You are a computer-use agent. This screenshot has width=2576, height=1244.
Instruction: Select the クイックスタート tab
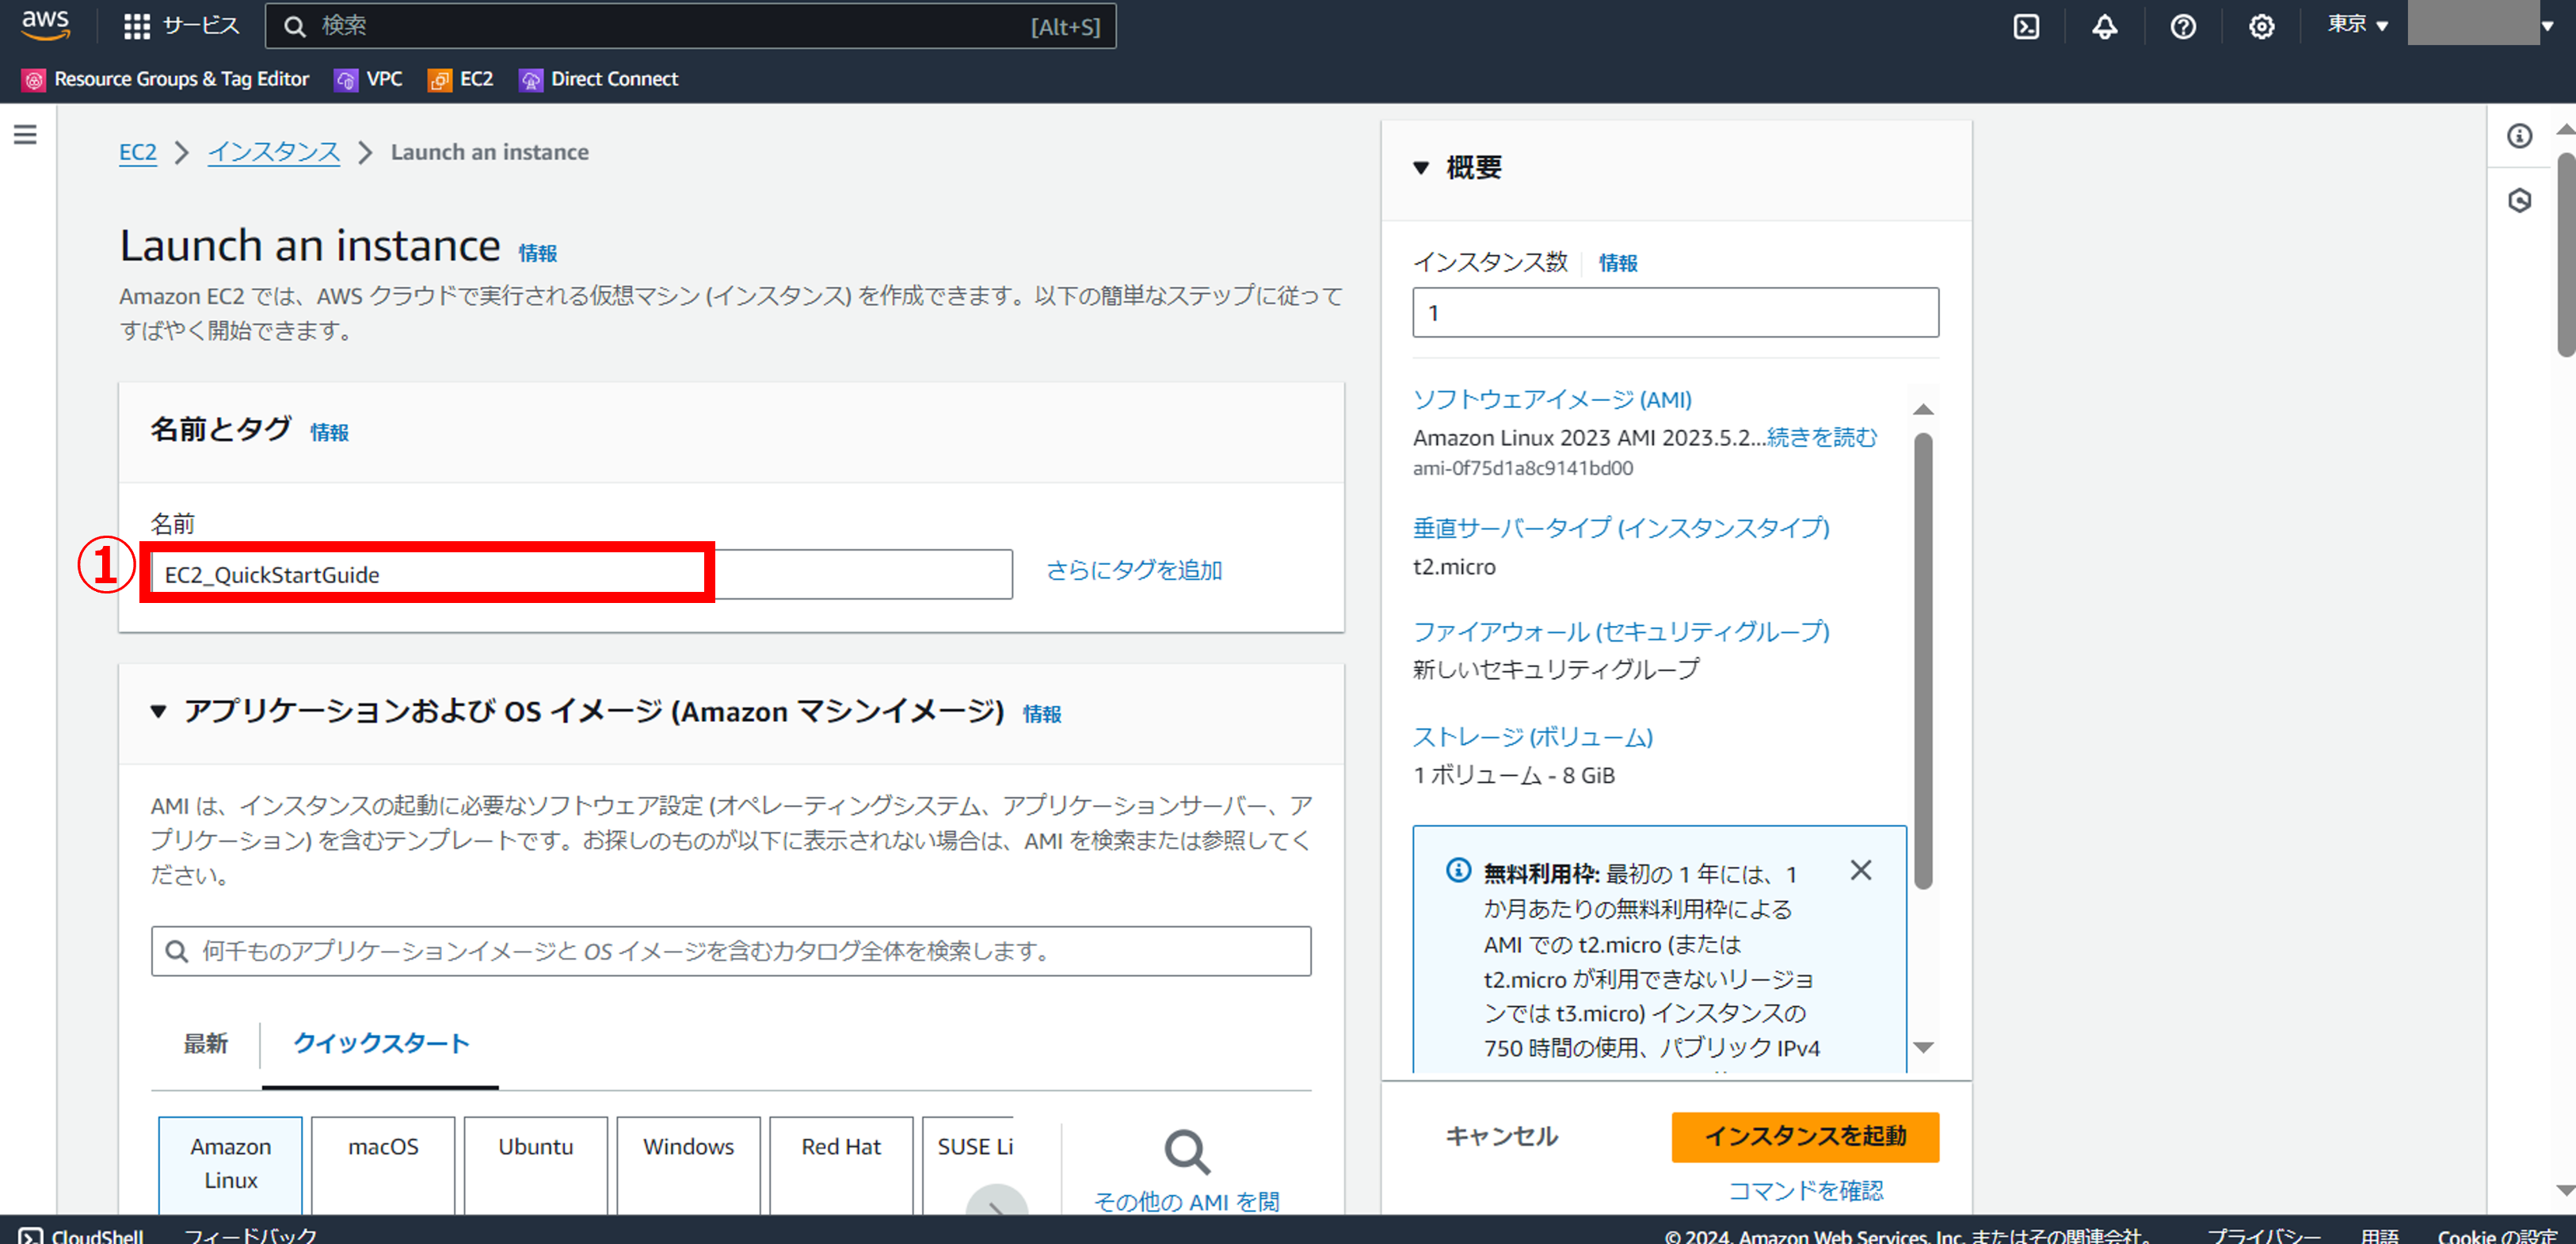380,1043
